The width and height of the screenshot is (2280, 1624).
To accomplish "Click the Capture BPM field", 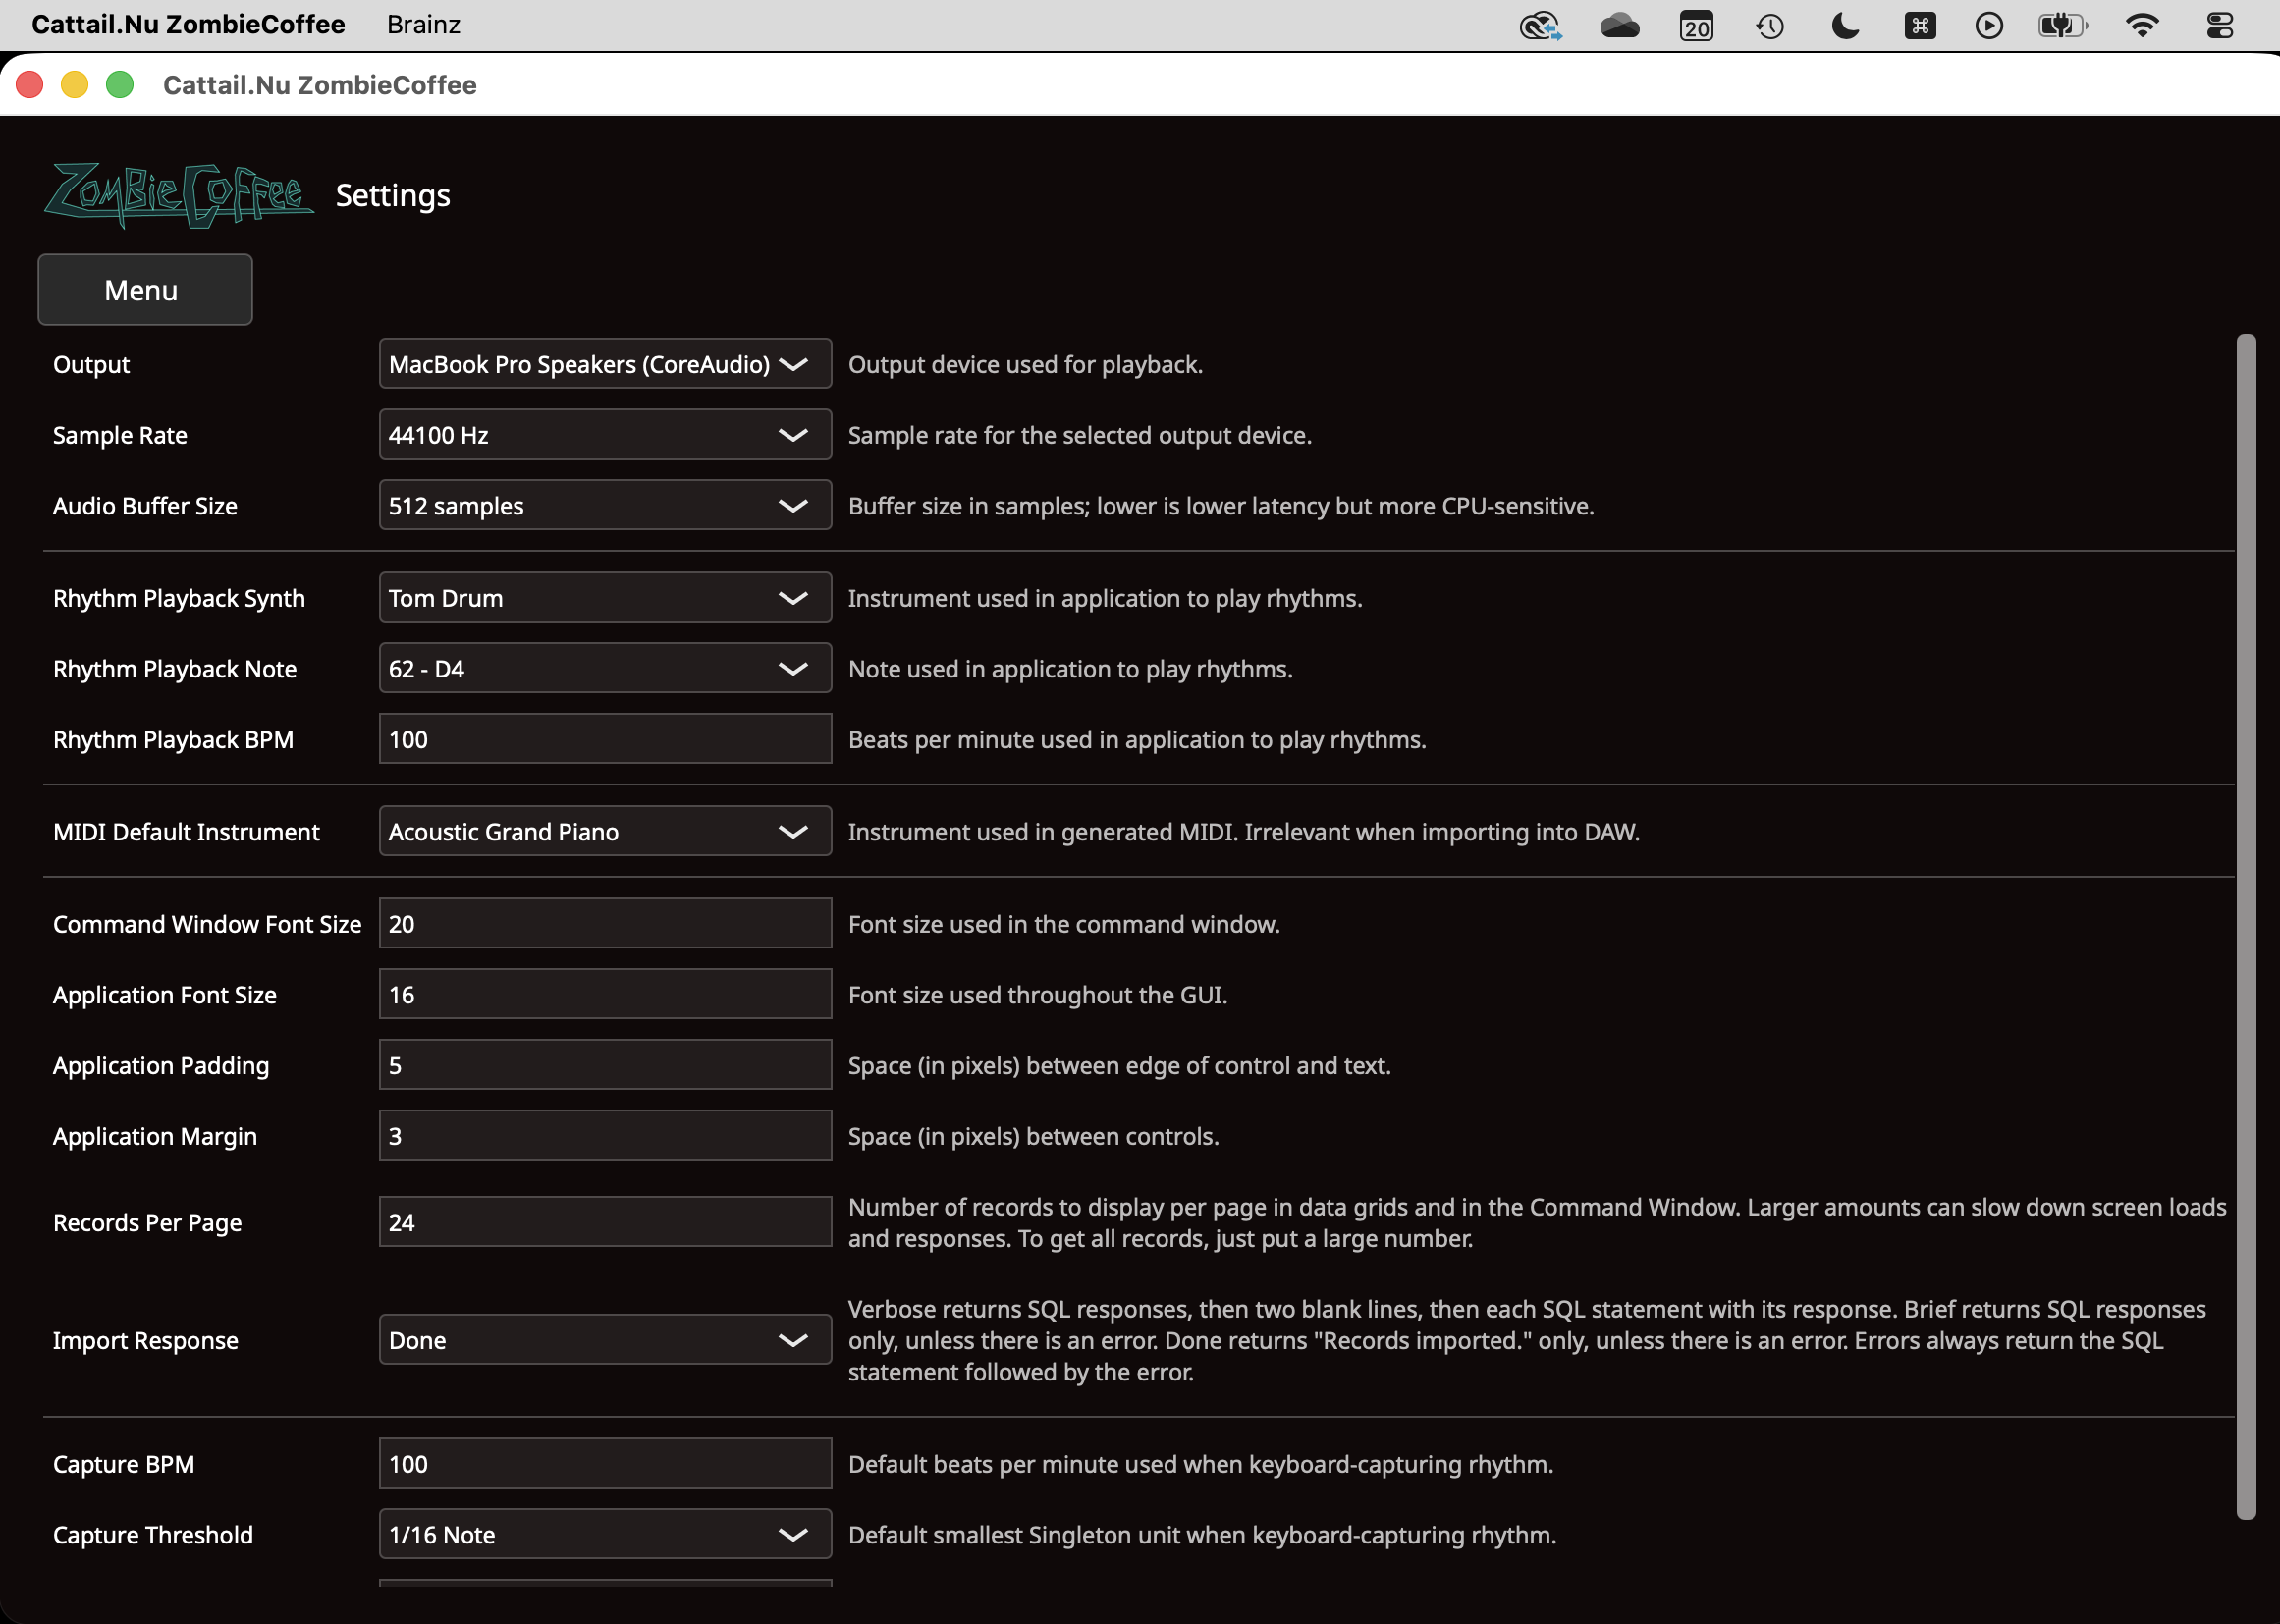I will point(605,1464).
